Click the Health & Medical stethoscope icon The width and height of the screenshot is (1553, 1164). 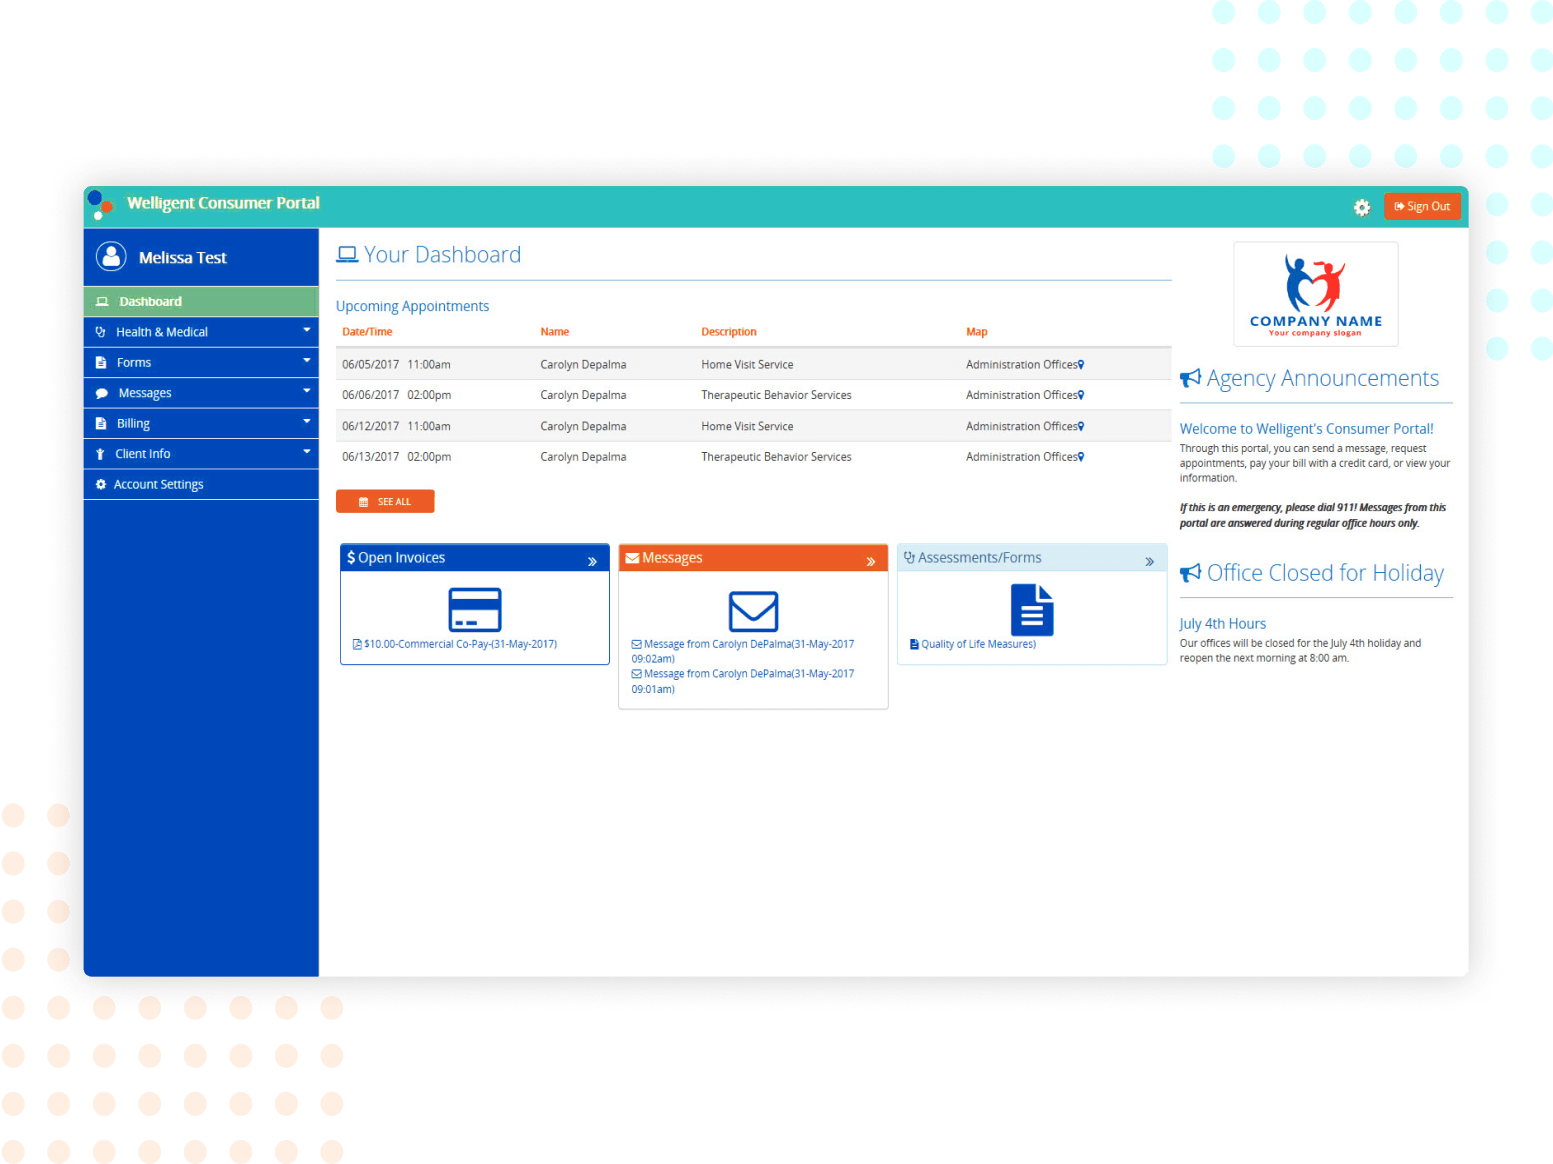tap(100, 332)
